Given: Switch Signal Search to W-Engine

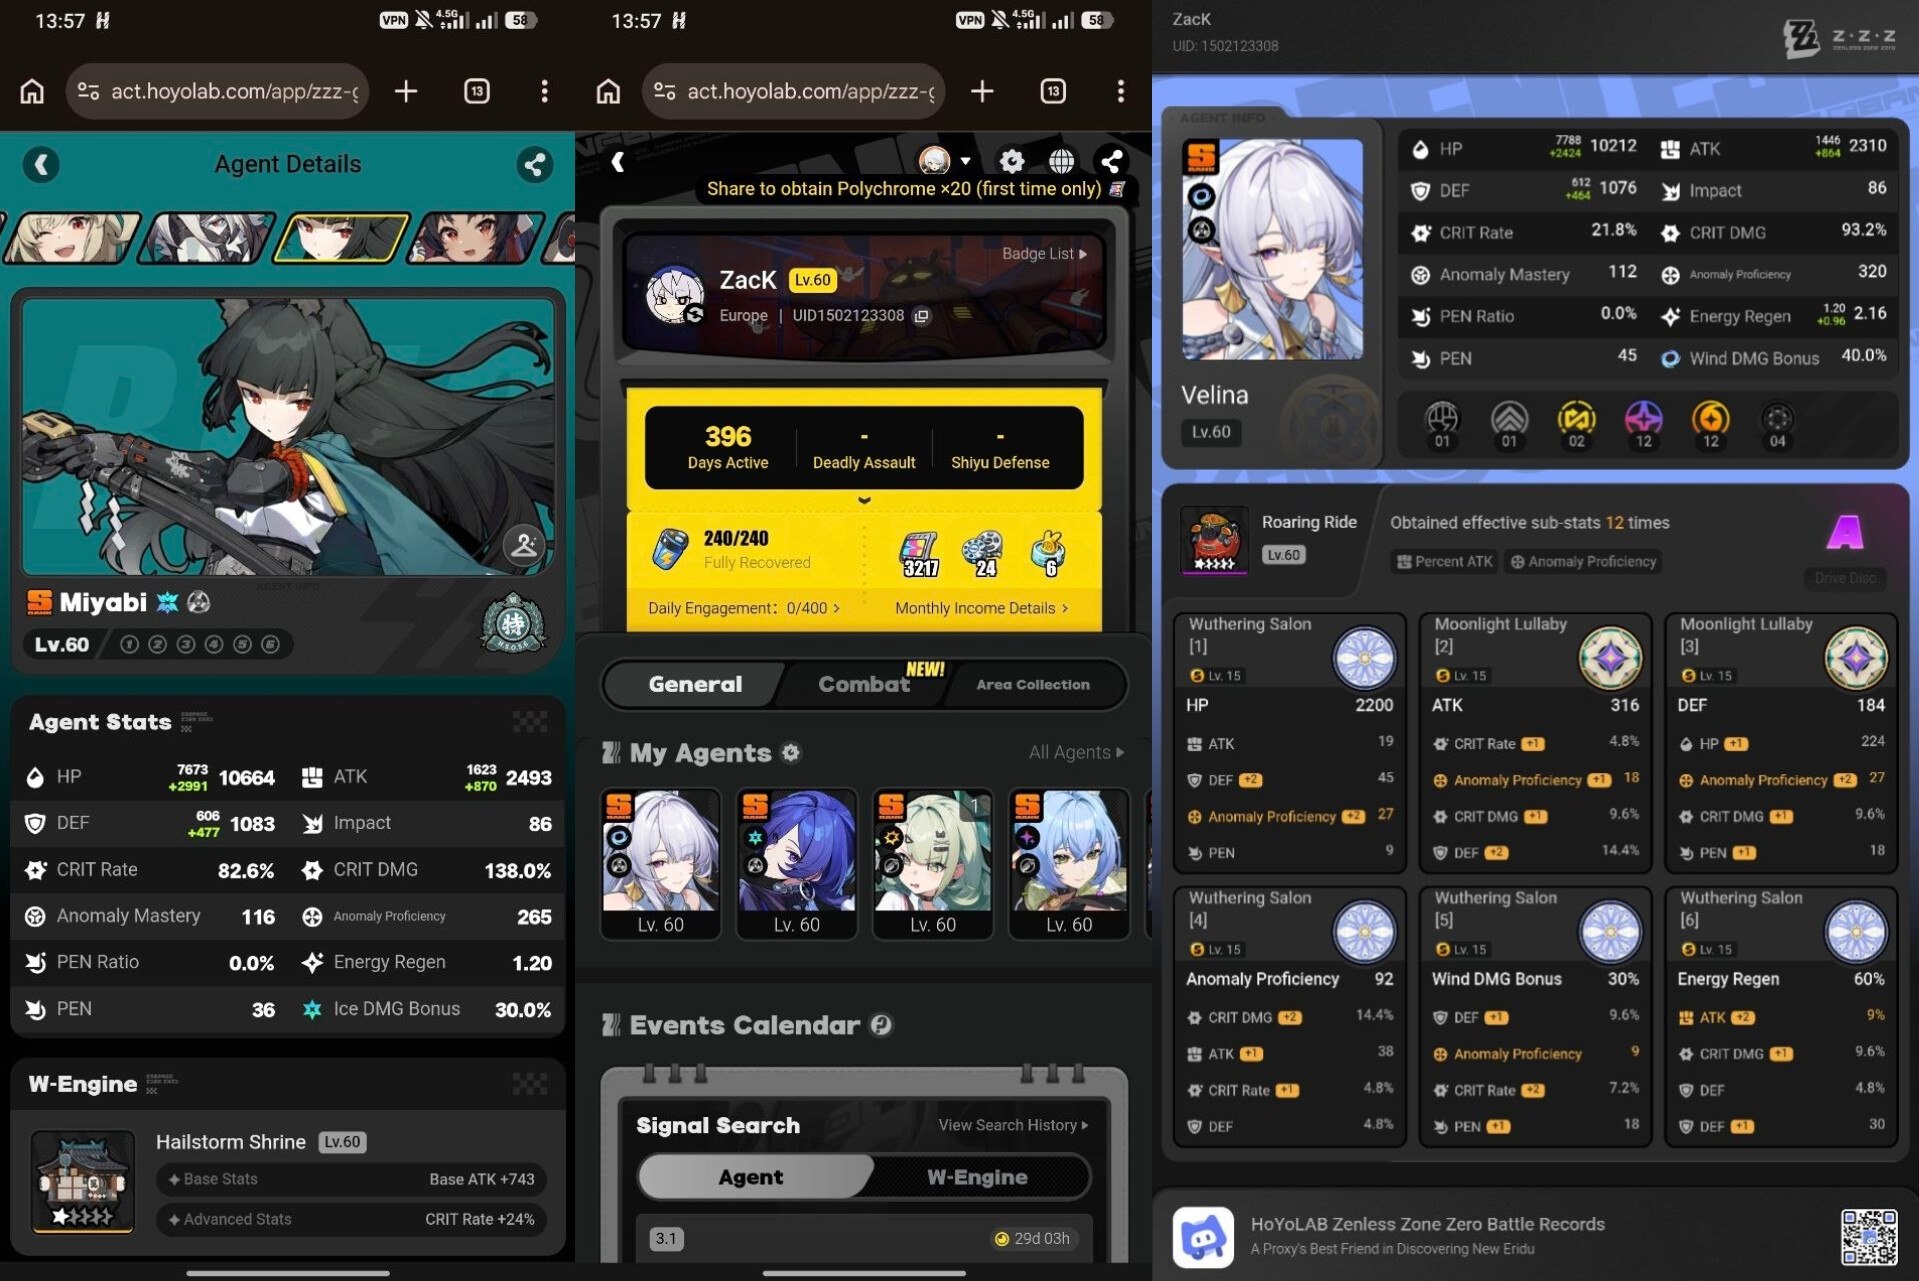Looking at the screenshot, I should pos(977,1177).
